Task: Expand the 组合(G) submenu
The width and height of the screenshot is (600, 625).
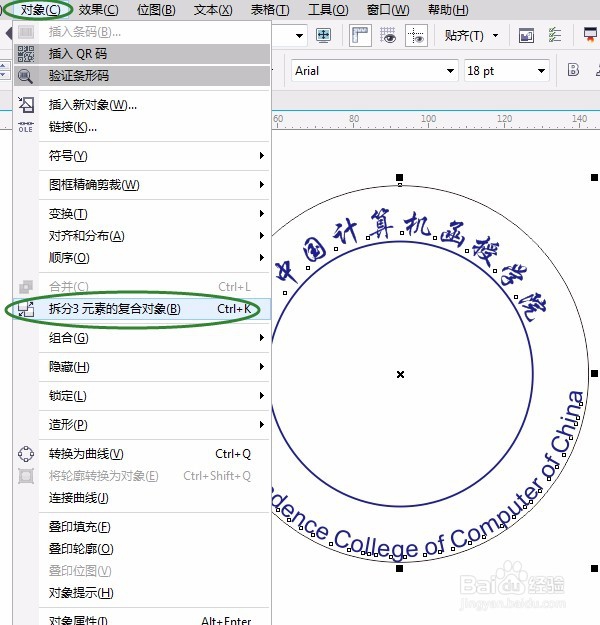Action: tap(142, 338)
